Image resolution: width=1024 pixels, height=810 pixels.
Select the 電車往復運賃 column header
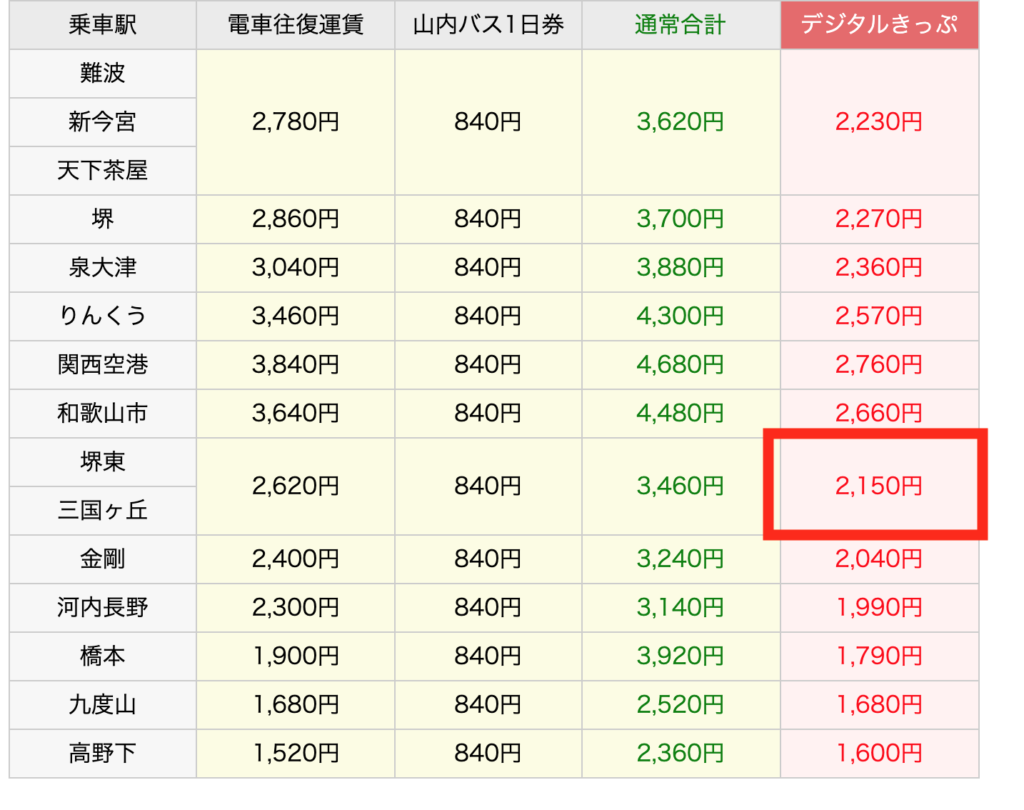click(x=295, y=25)
